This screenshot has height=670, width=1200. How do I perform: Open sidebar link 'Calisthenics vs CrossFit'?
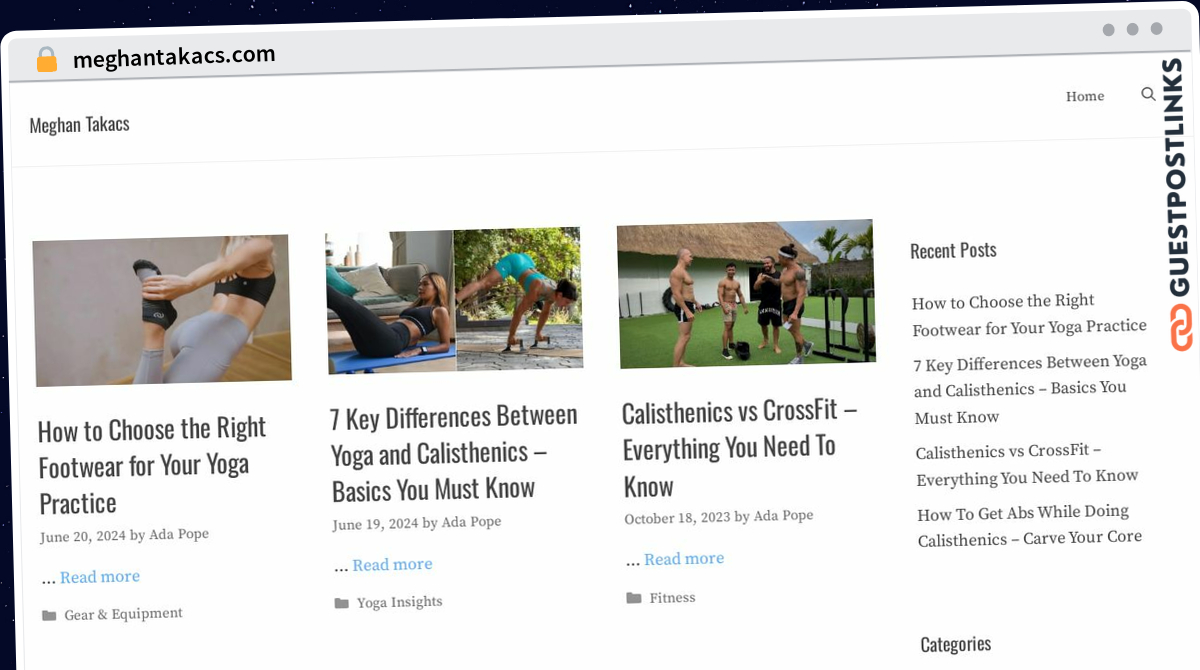[x=1027, y=465]
